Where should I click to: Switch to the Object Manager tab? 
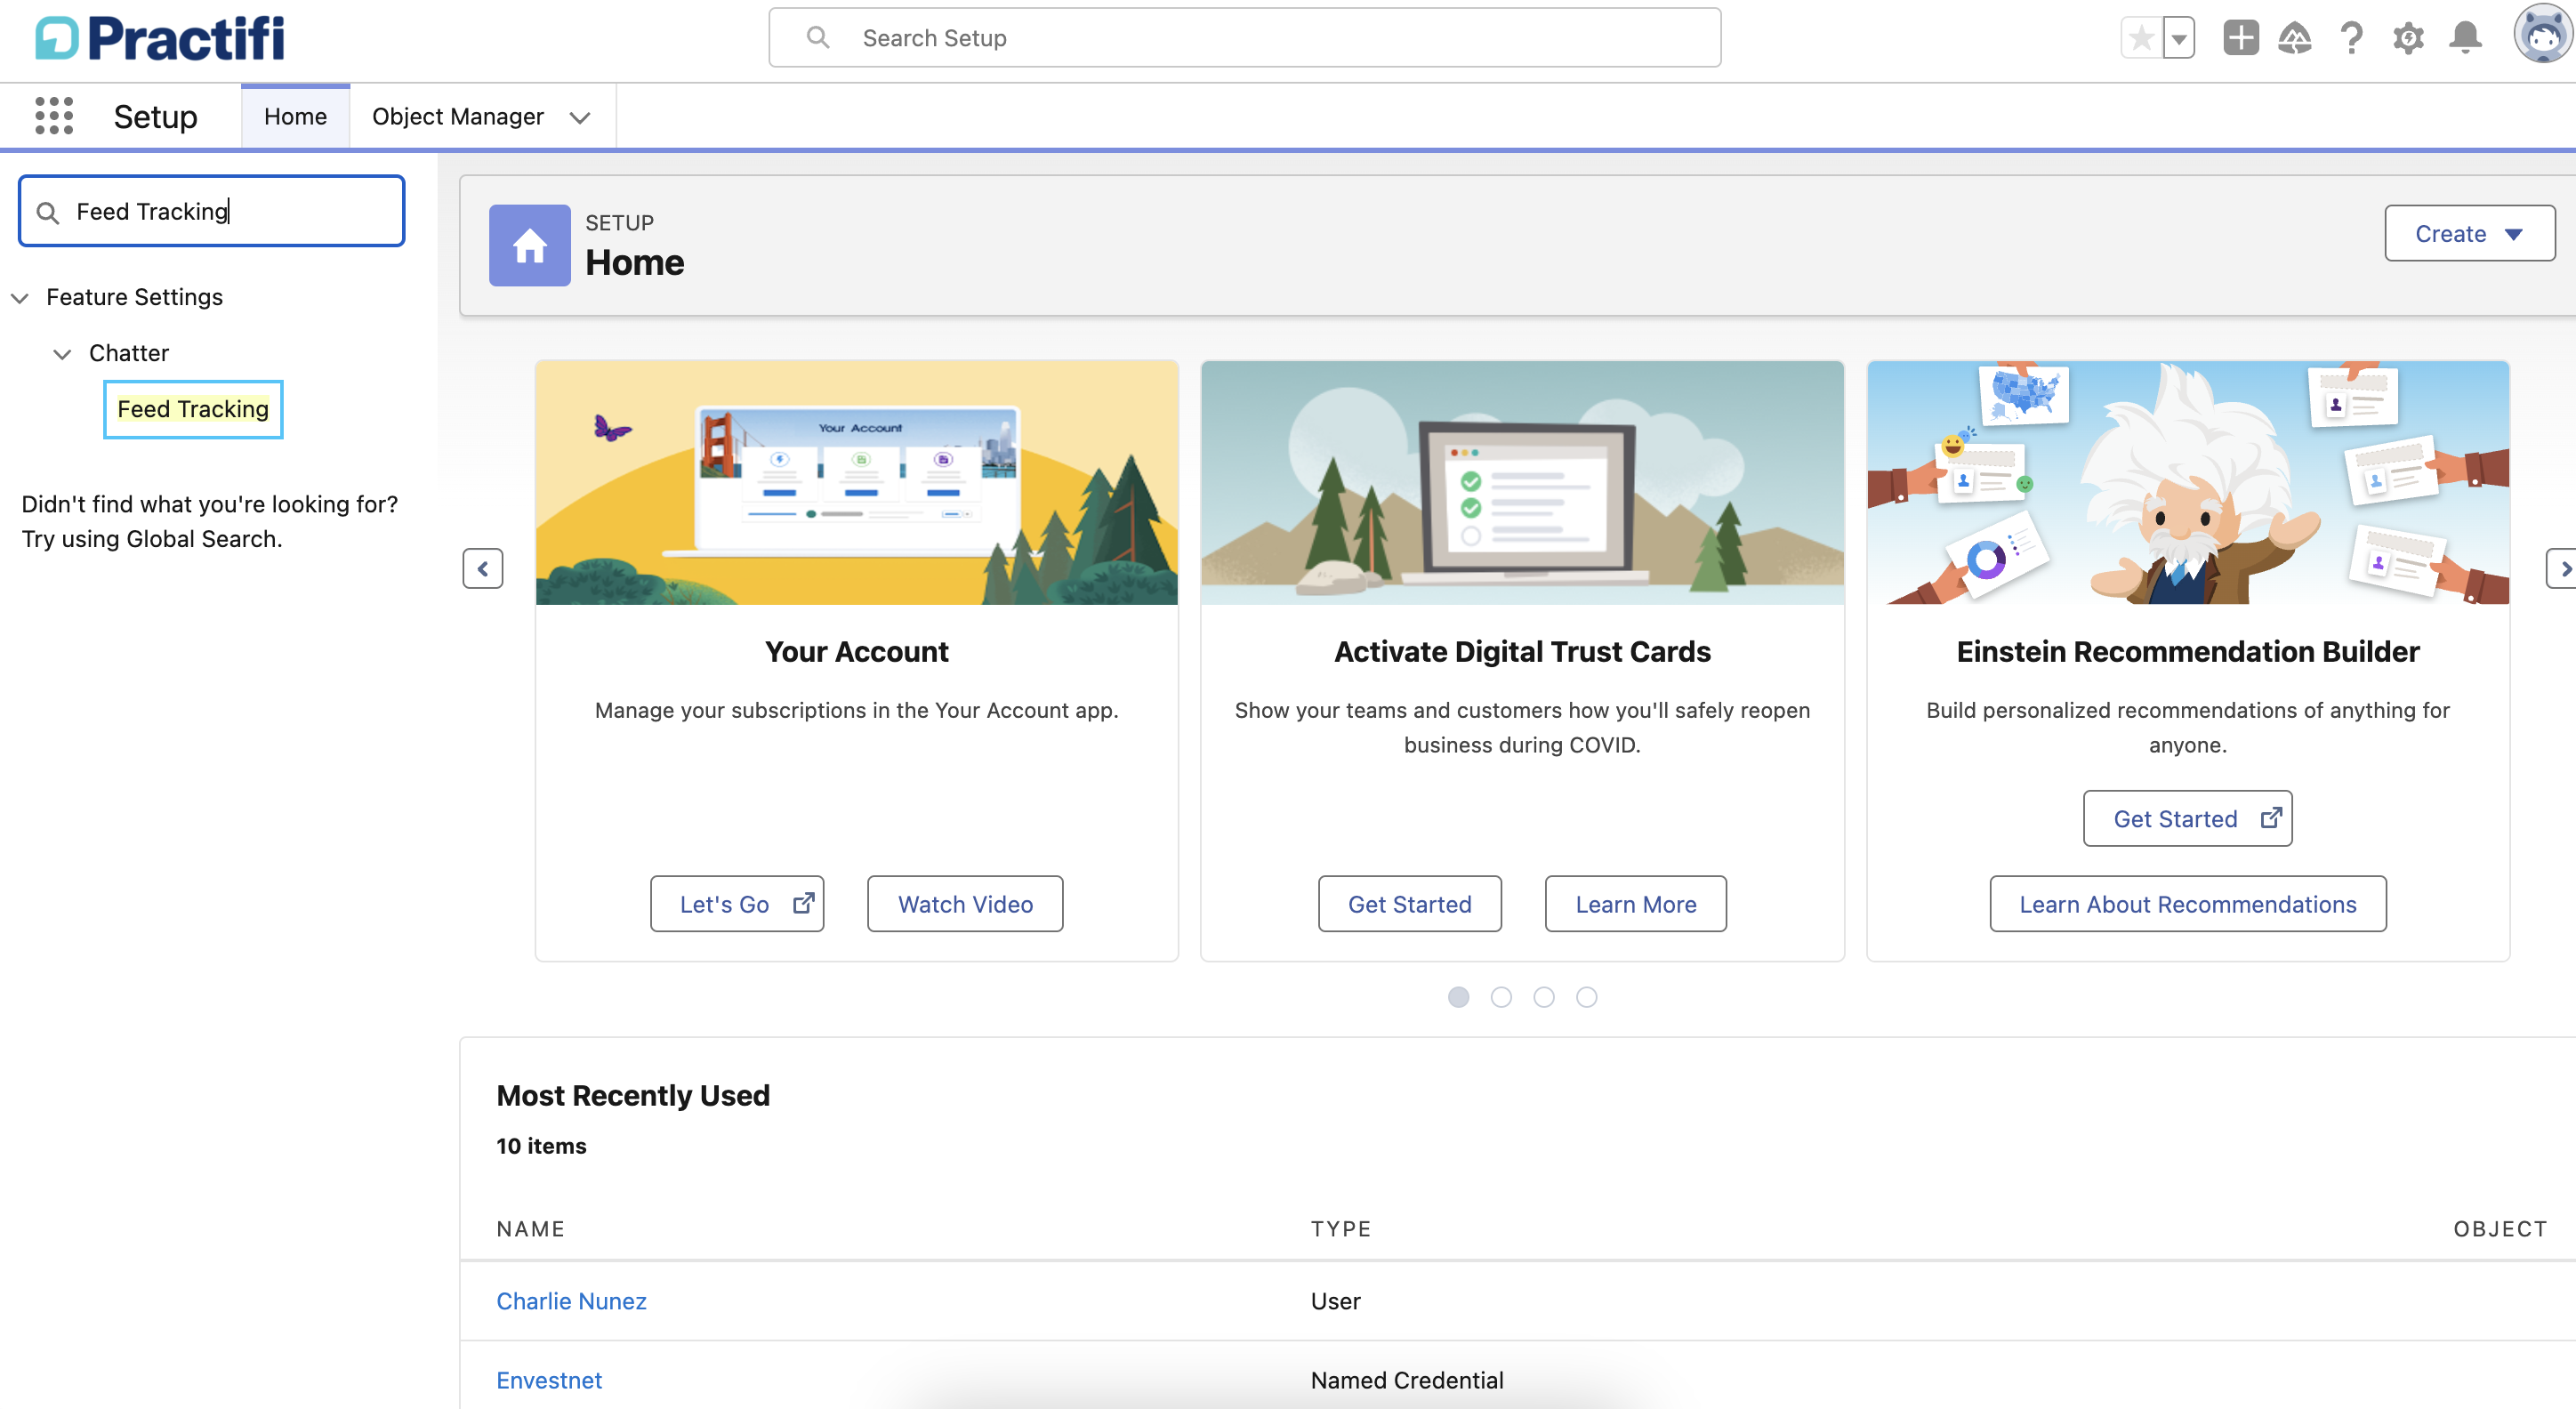(x=458, y=116)
